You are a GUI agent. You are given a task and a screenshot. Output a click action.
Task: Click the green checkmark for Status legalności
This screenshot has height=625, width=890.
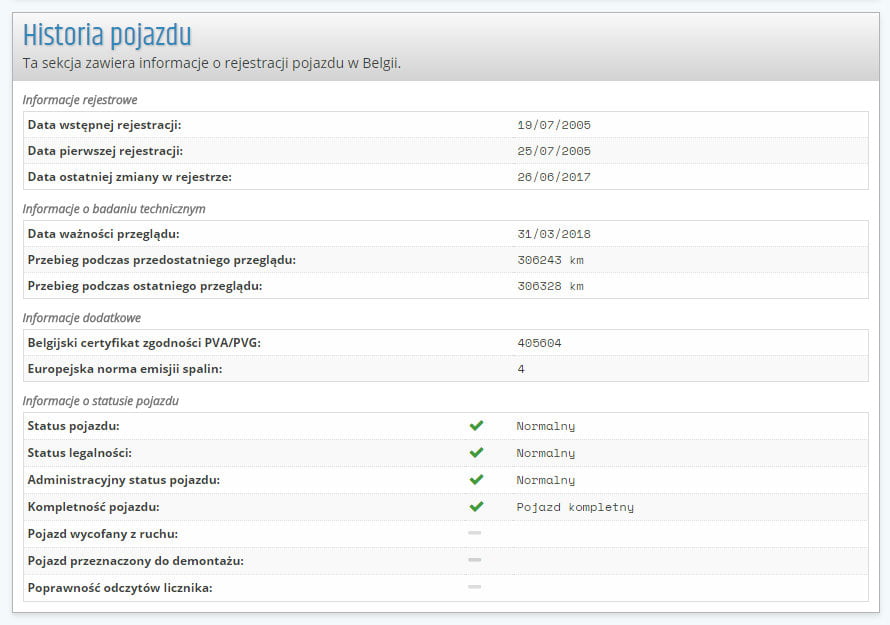476,453
